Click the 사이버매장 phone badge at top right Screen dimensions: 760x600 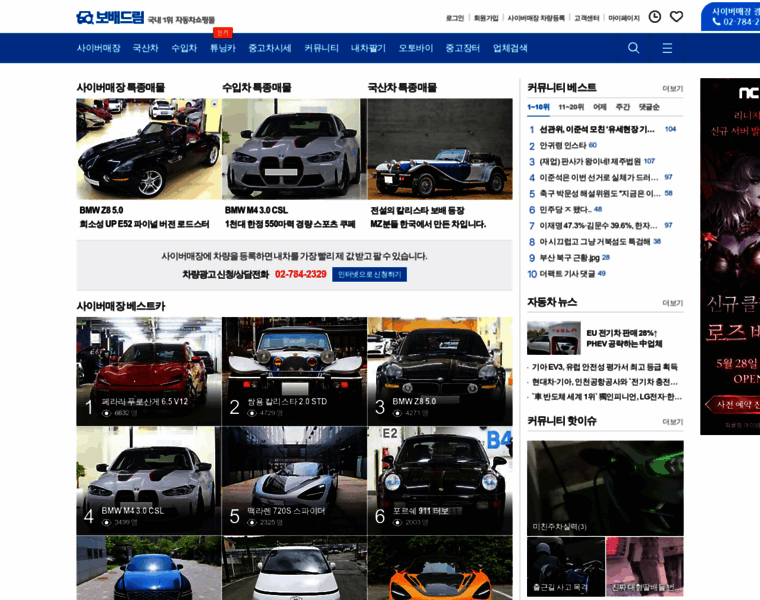pyautogui.click(x=730, y=16)
